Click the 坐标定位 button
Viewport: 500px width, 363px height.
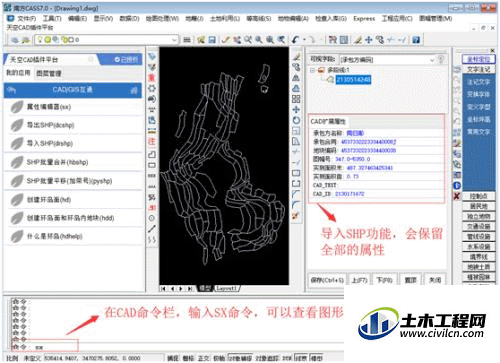[479, 59]
